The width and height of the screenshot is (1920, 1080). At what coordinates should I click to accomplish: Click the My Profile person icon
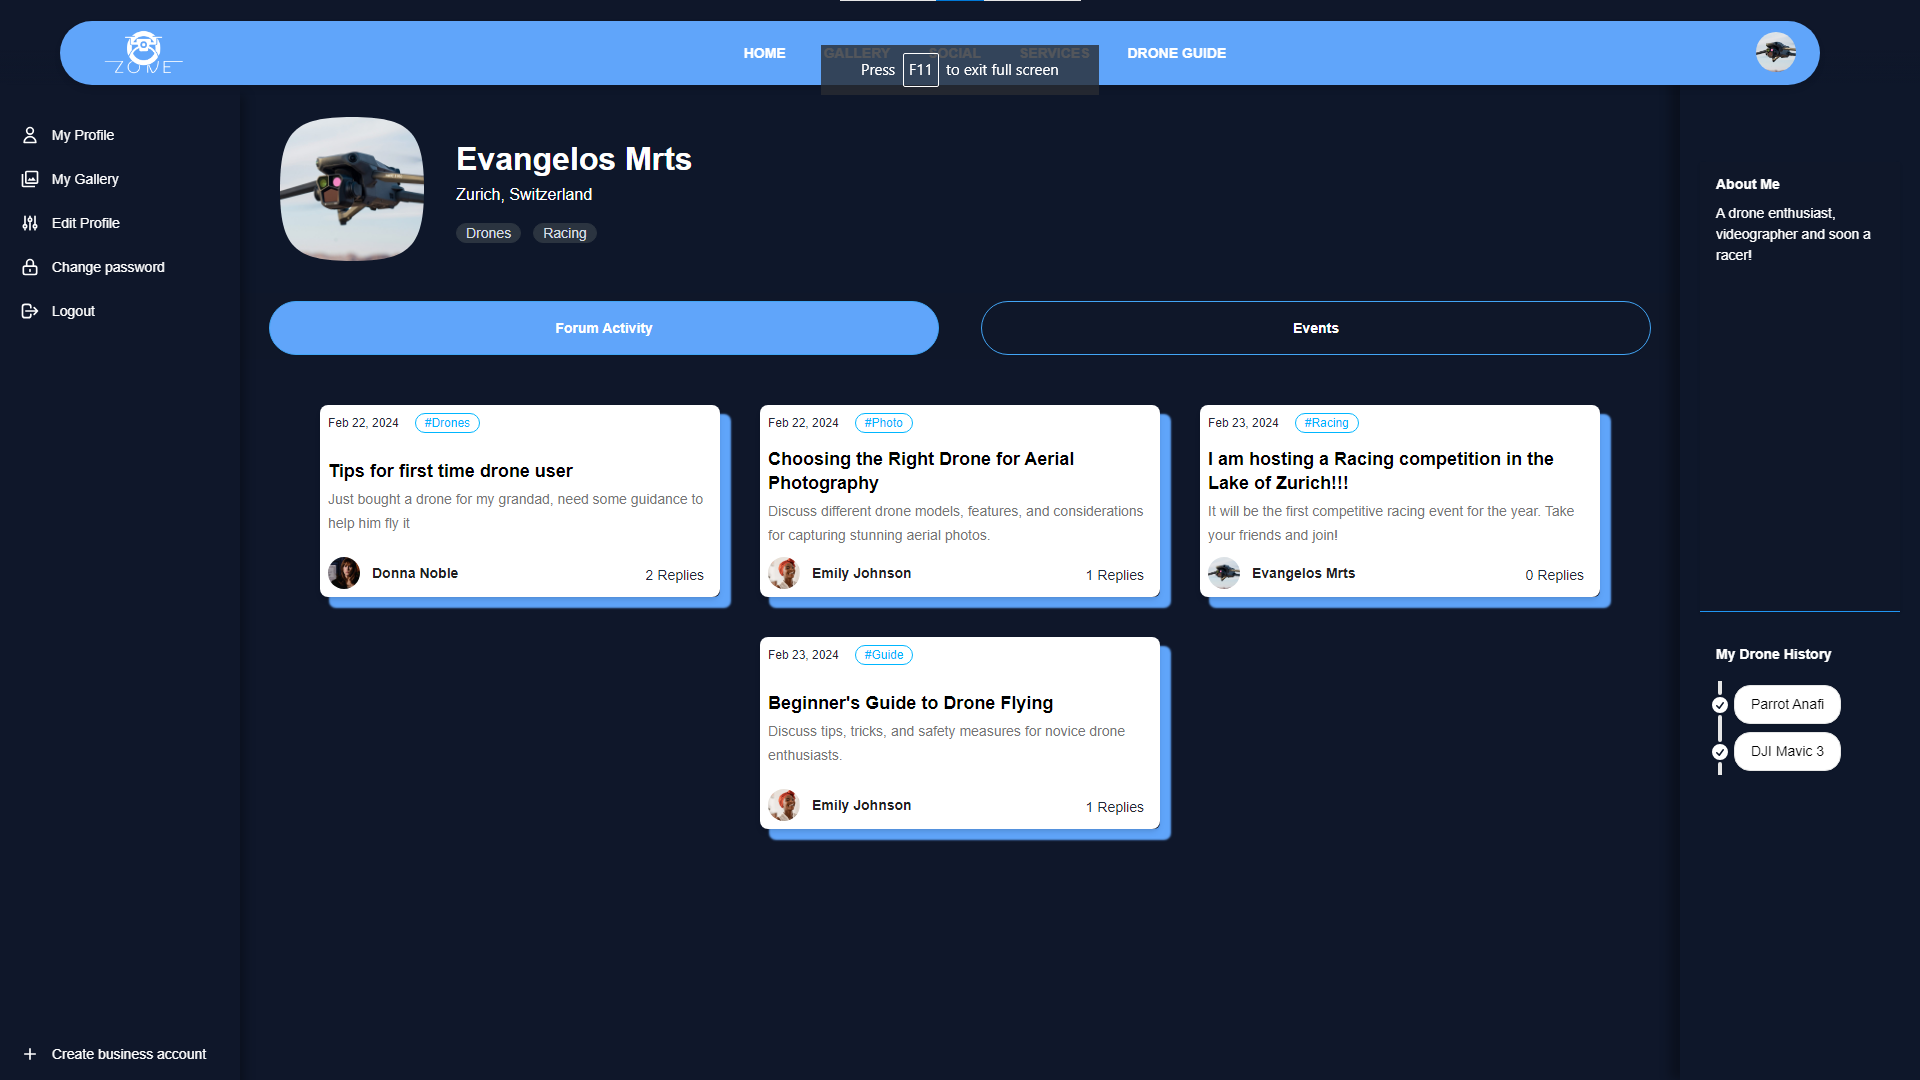click(x=30, y=135)
